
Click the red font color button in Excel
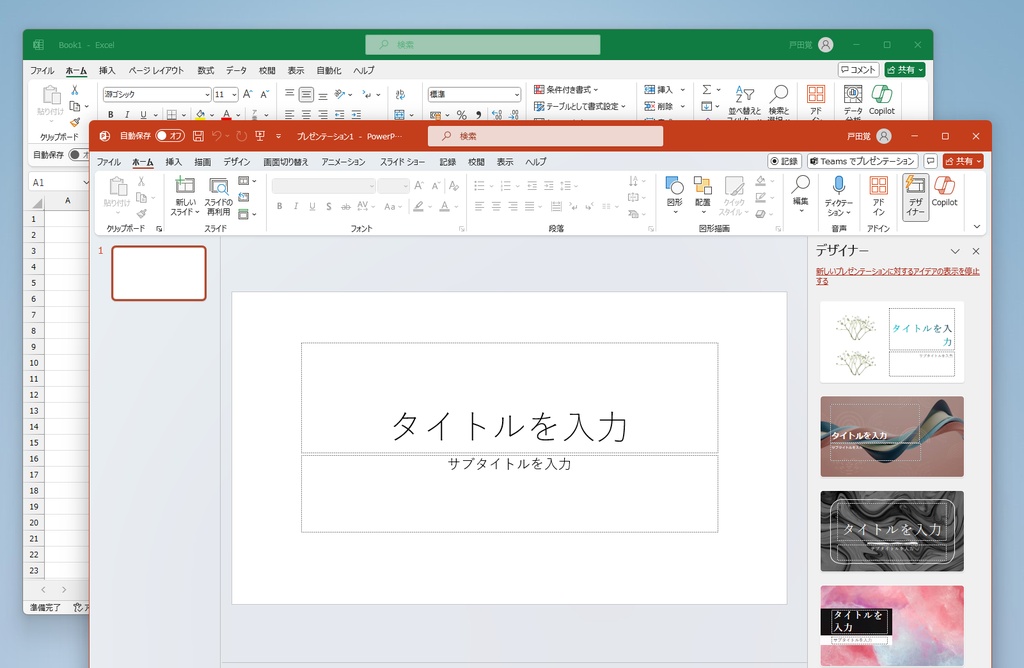click(x=226, y=115)
